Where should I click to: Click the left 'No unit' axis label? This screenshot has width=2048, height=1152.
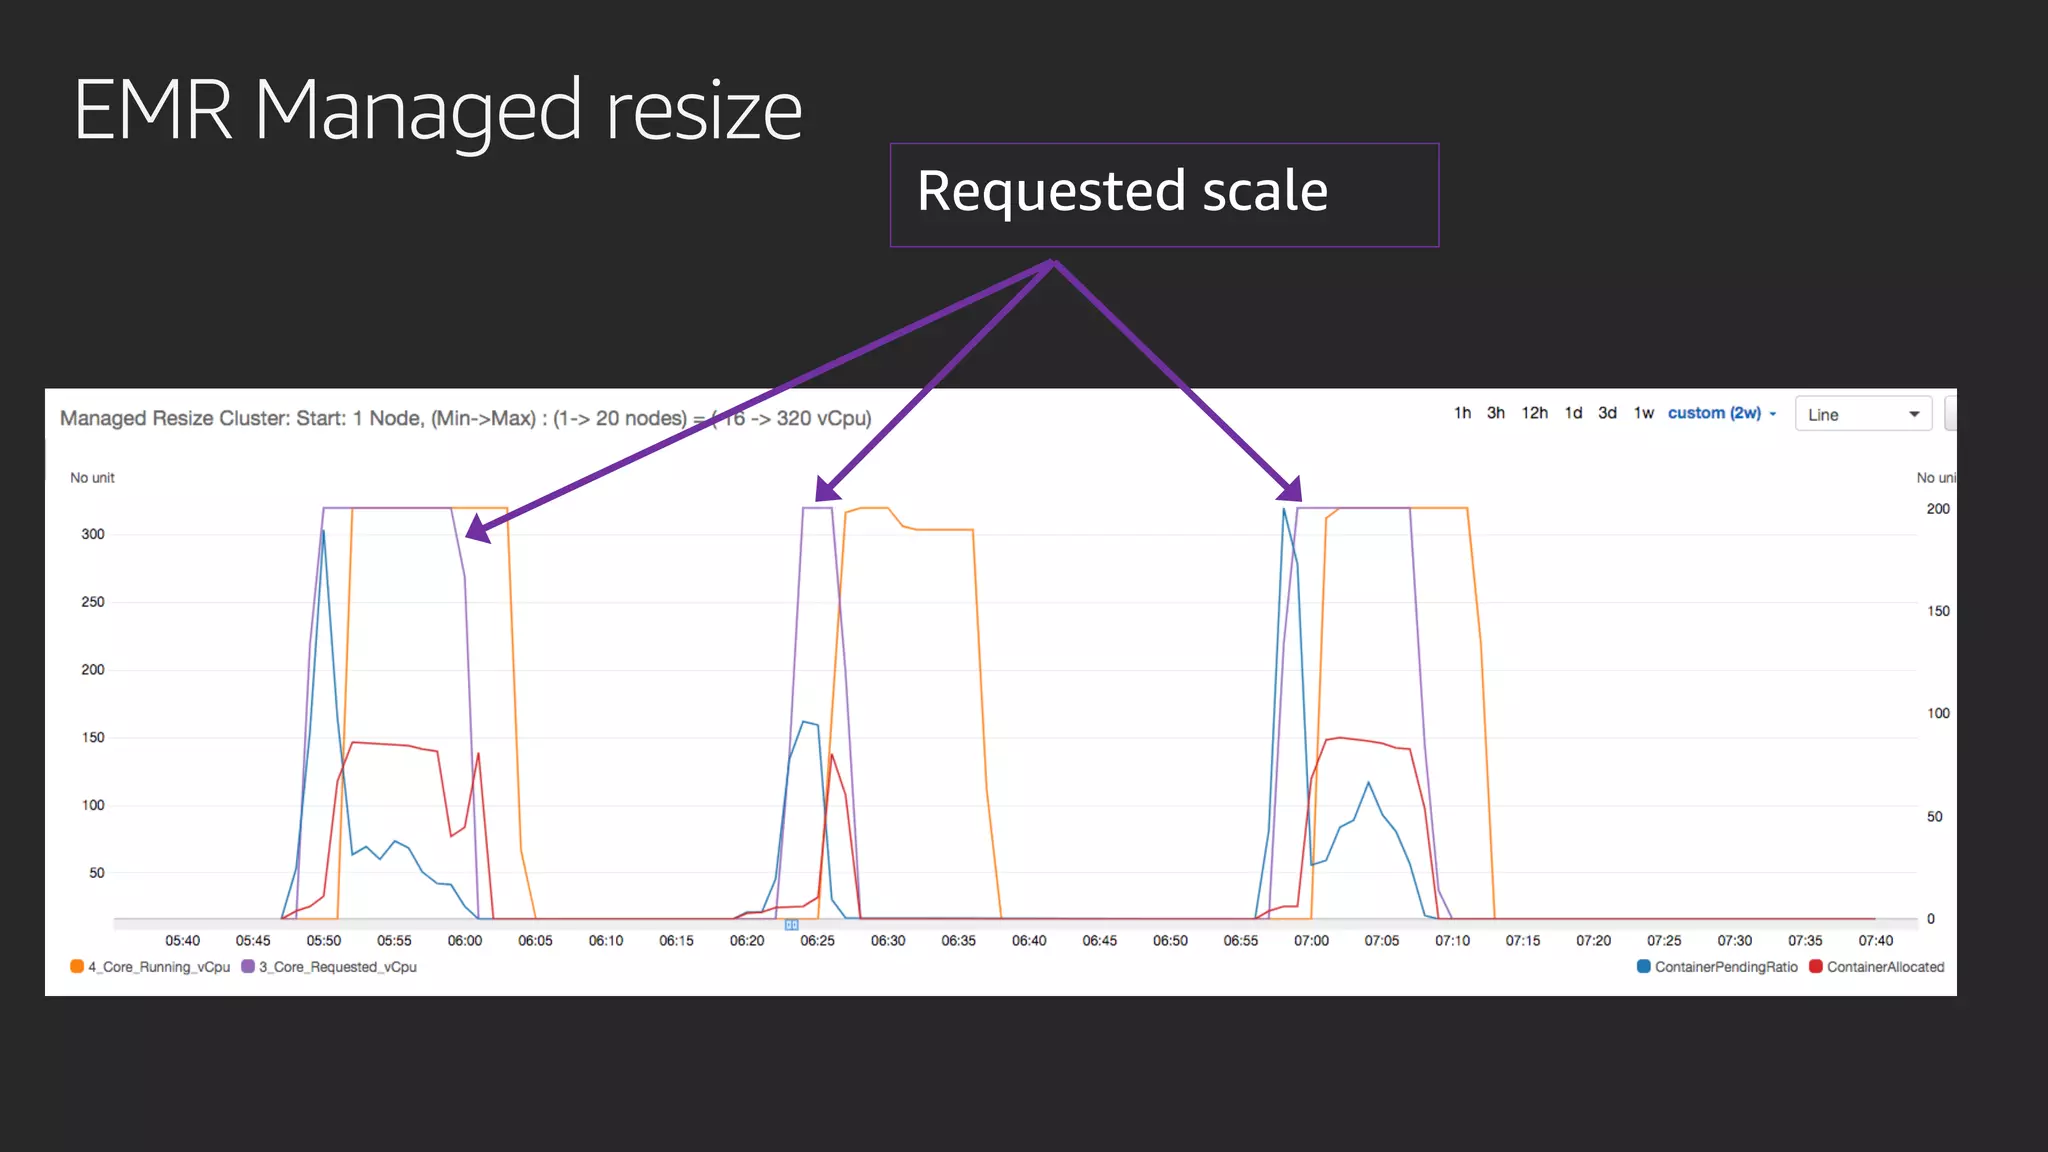click(92, 478)
